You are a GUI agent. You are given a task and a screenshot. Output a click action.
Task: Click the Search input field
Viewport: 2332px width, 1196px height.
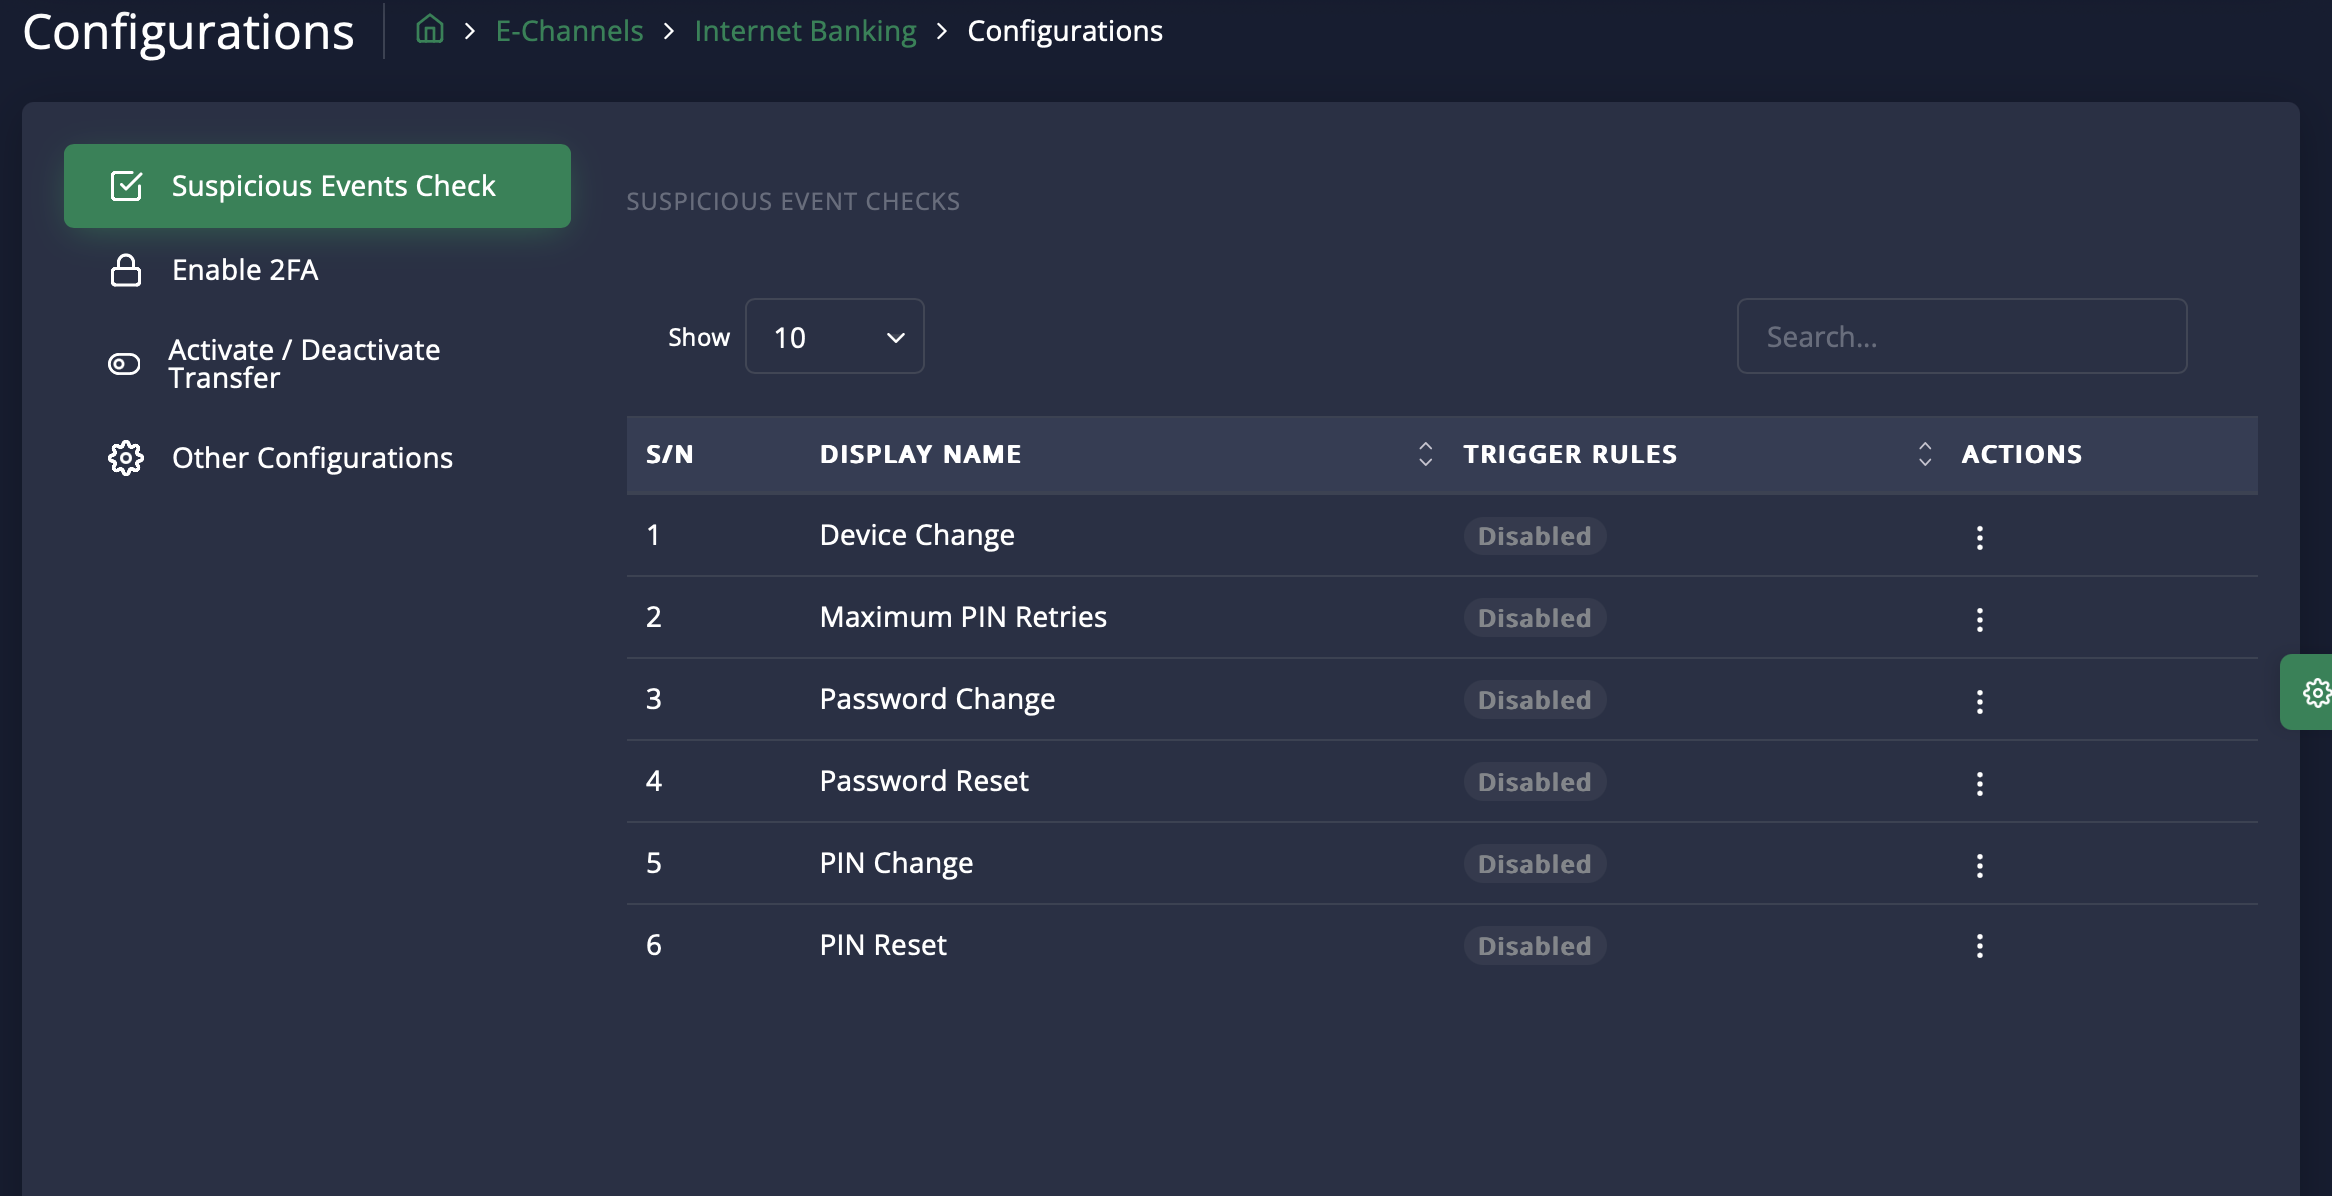click(1961, 337)
